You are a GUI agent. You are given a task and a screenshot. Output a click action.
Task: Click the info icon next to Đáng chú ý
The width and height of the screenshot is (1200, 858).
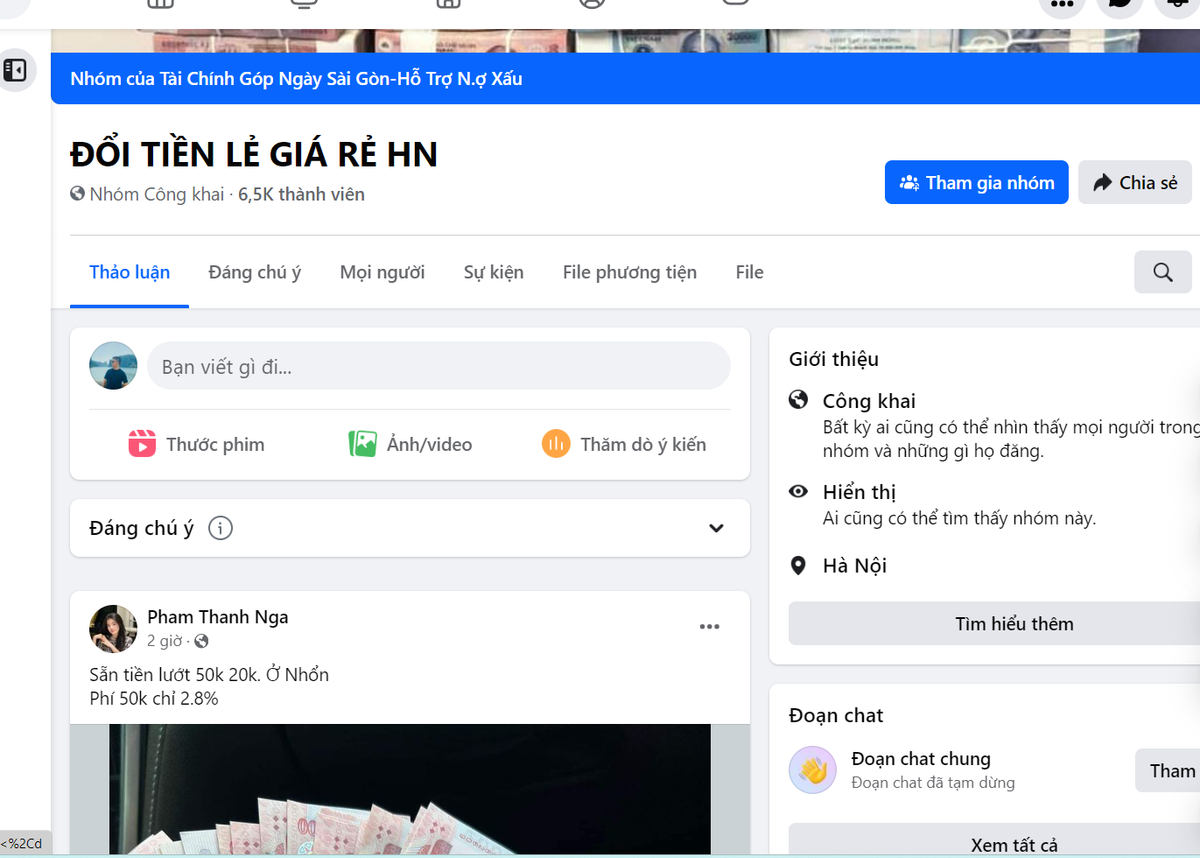tap(220, 528)
